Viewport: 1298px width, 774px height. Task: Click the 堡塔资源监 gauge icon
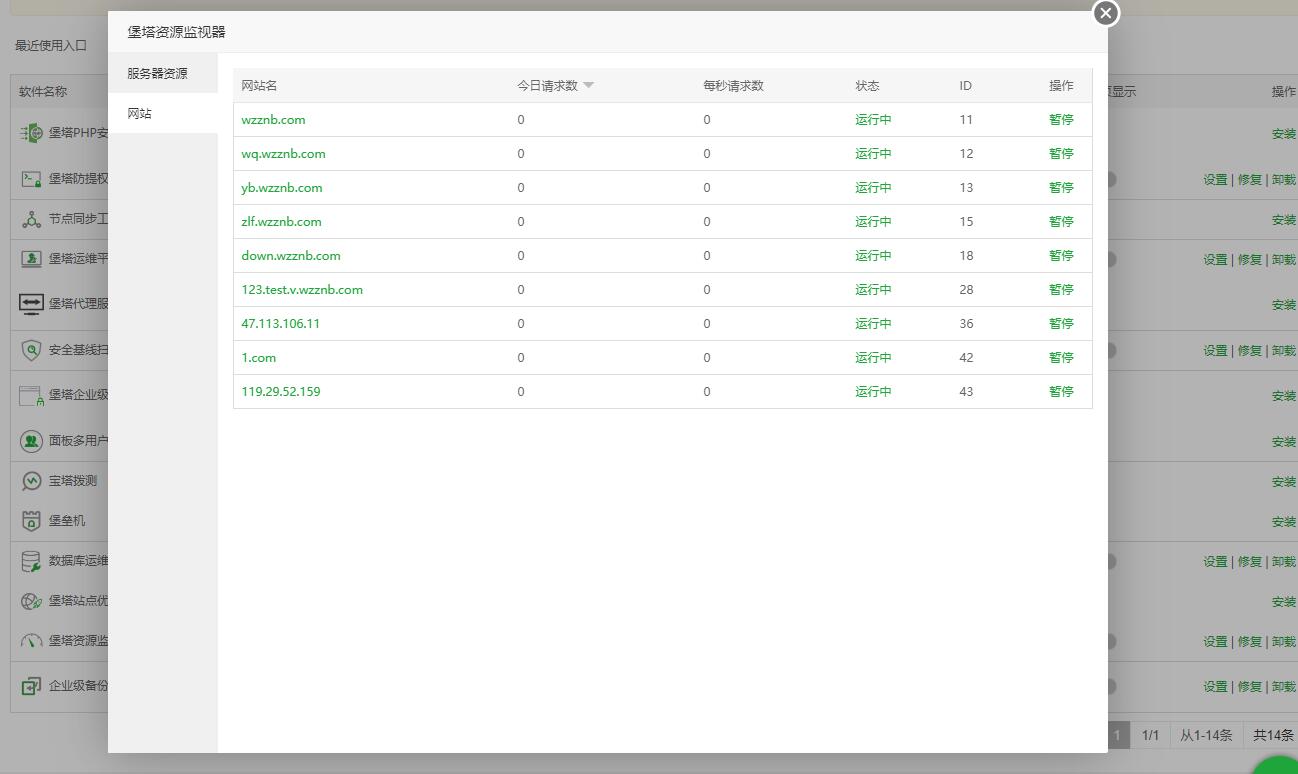(x=32, y=641)
